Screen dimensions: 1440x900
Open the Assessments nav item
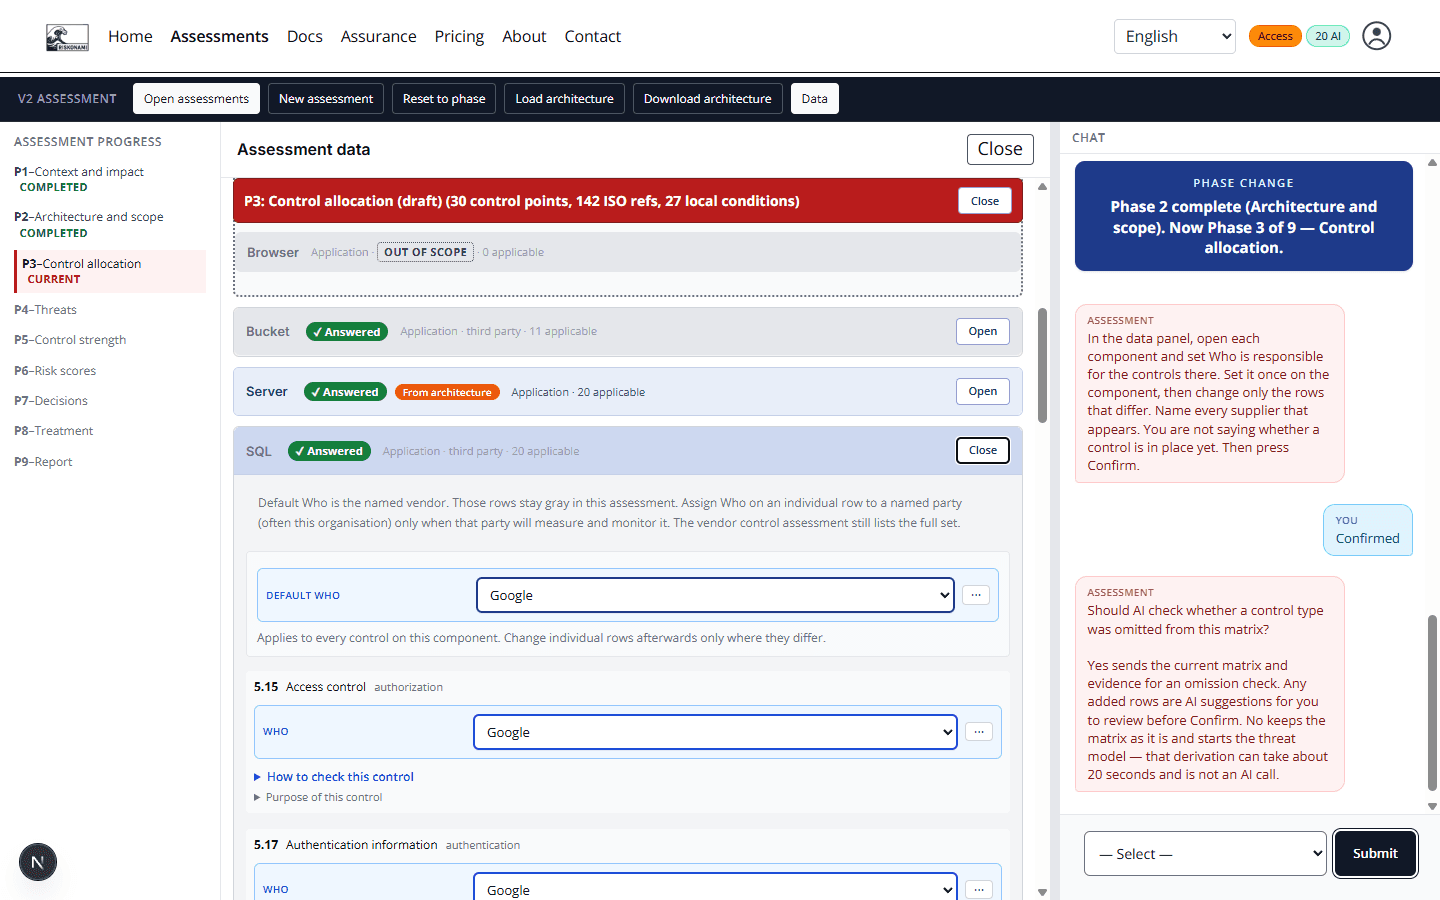point(219,36)
